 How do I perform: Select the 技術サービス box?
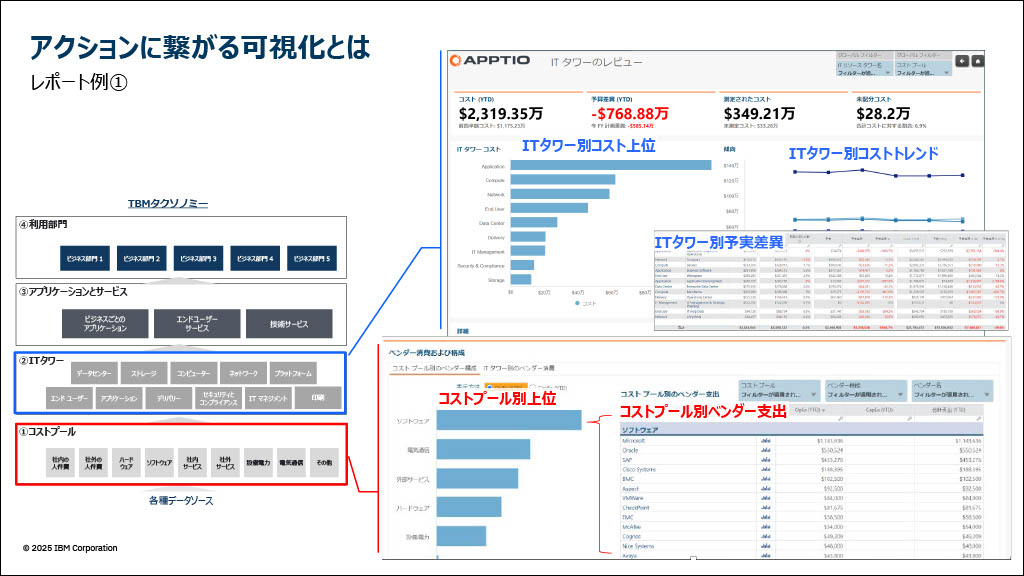click(289, 324)
